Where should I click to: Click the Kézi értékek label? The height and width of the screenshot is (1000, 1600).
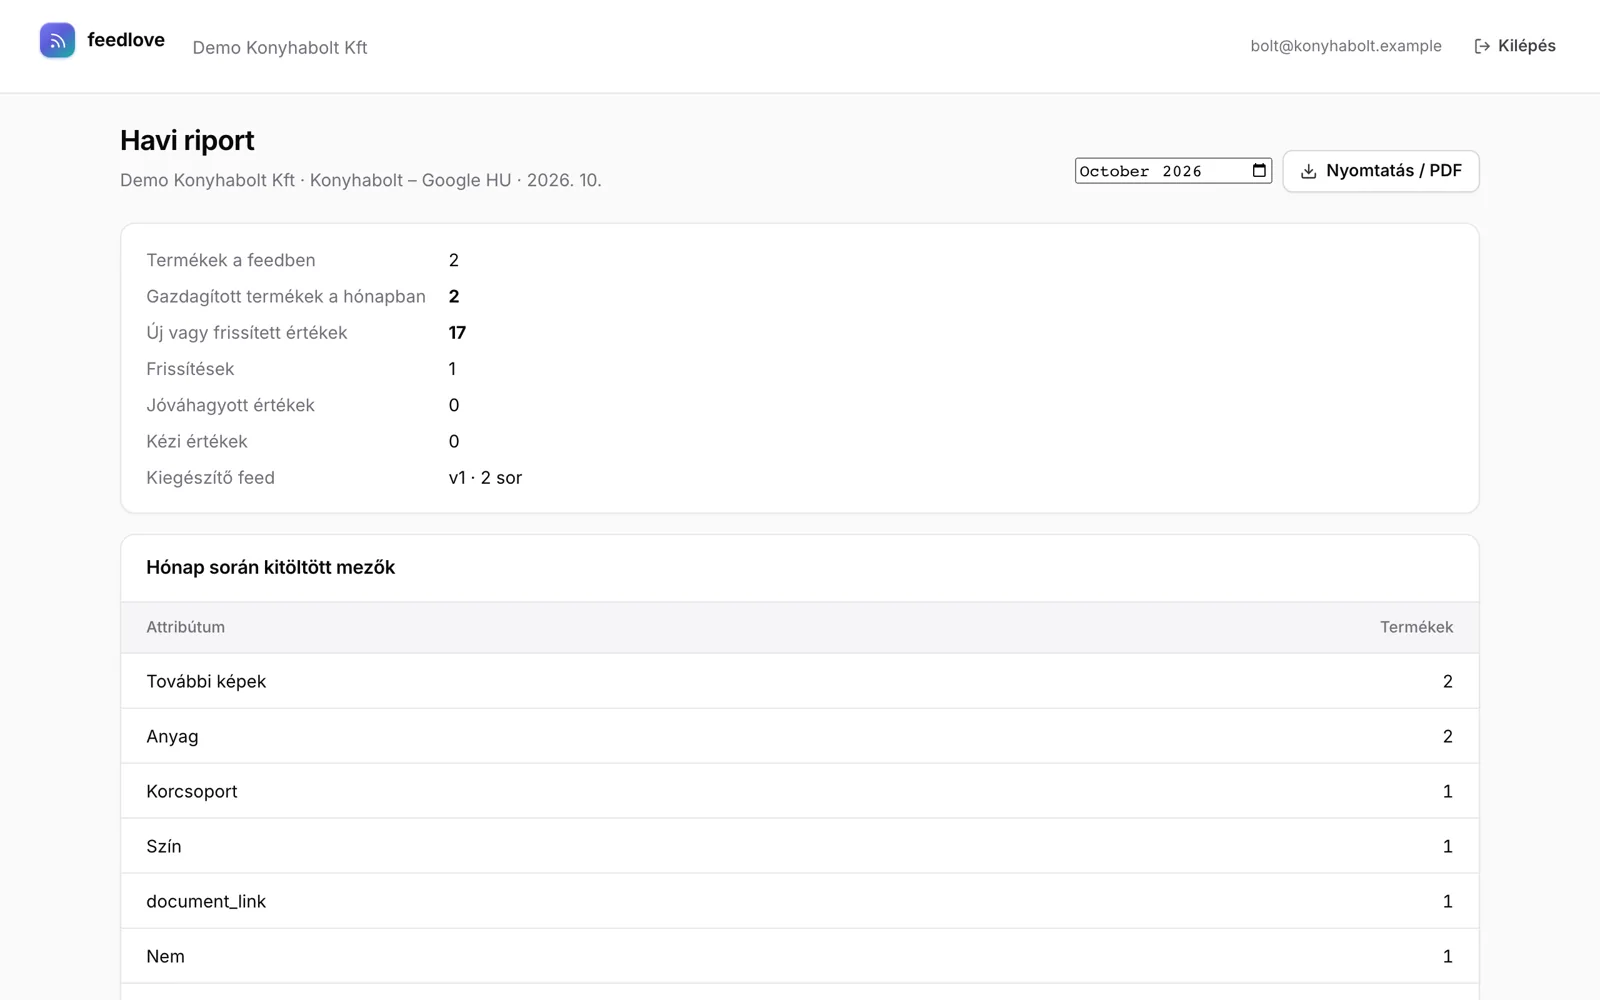pyautogui.click(x=197, y=441)
